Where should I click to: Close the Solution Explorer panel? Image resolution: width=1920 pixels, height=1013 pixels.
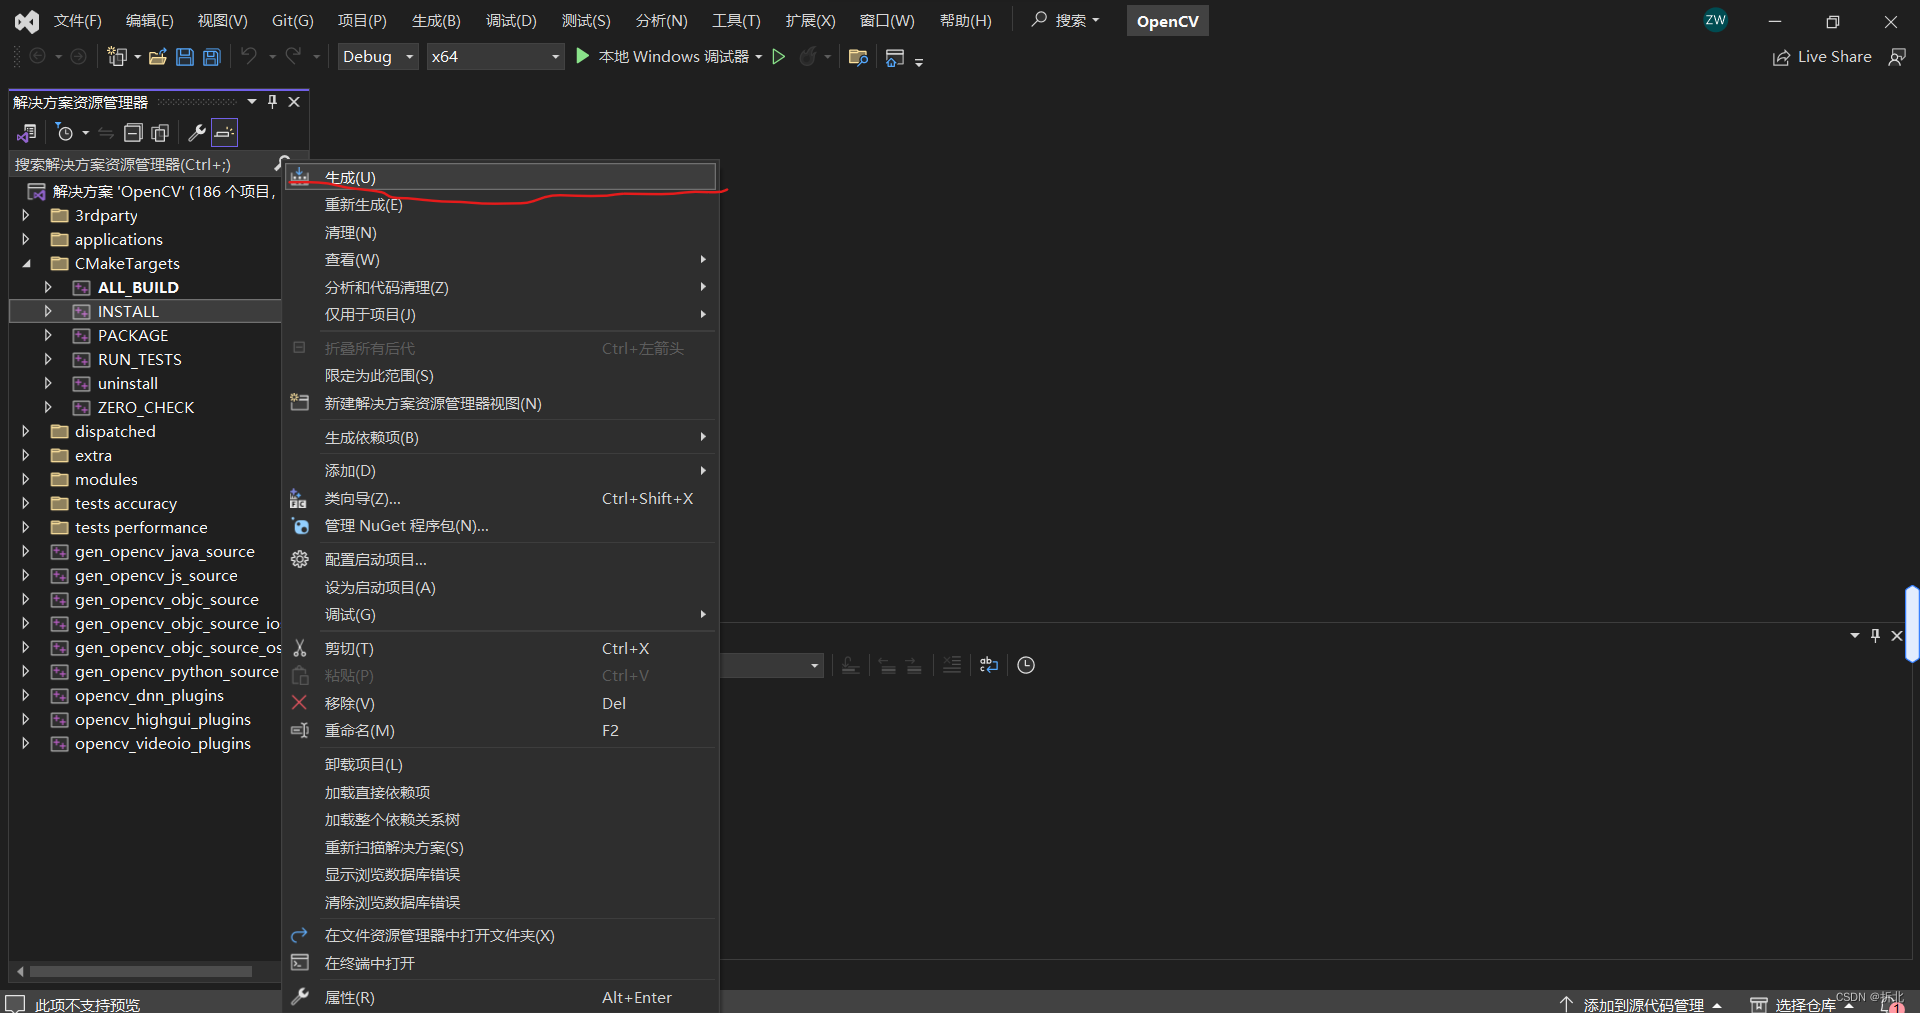click(294, 102)
